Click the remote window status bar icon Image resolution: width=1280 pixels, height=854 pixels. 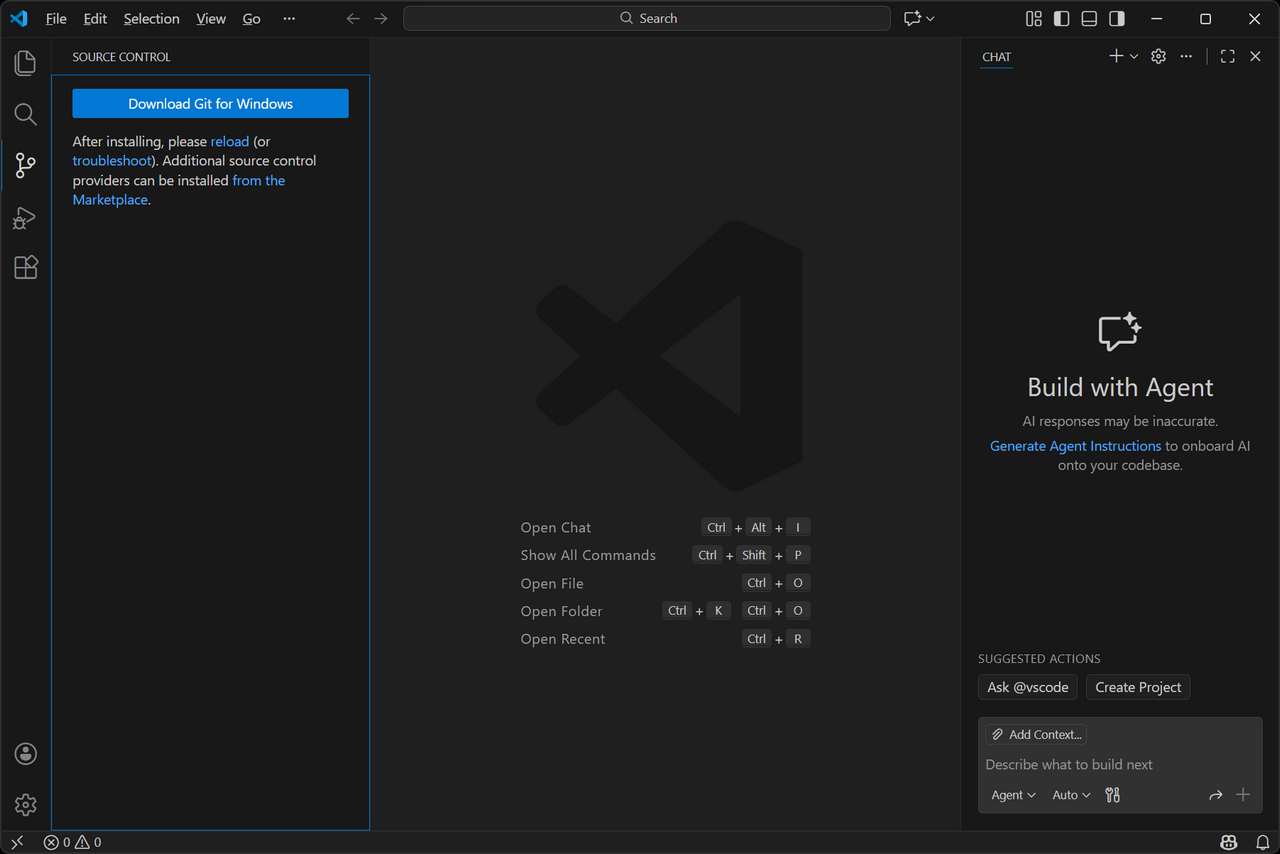point(17,842)
